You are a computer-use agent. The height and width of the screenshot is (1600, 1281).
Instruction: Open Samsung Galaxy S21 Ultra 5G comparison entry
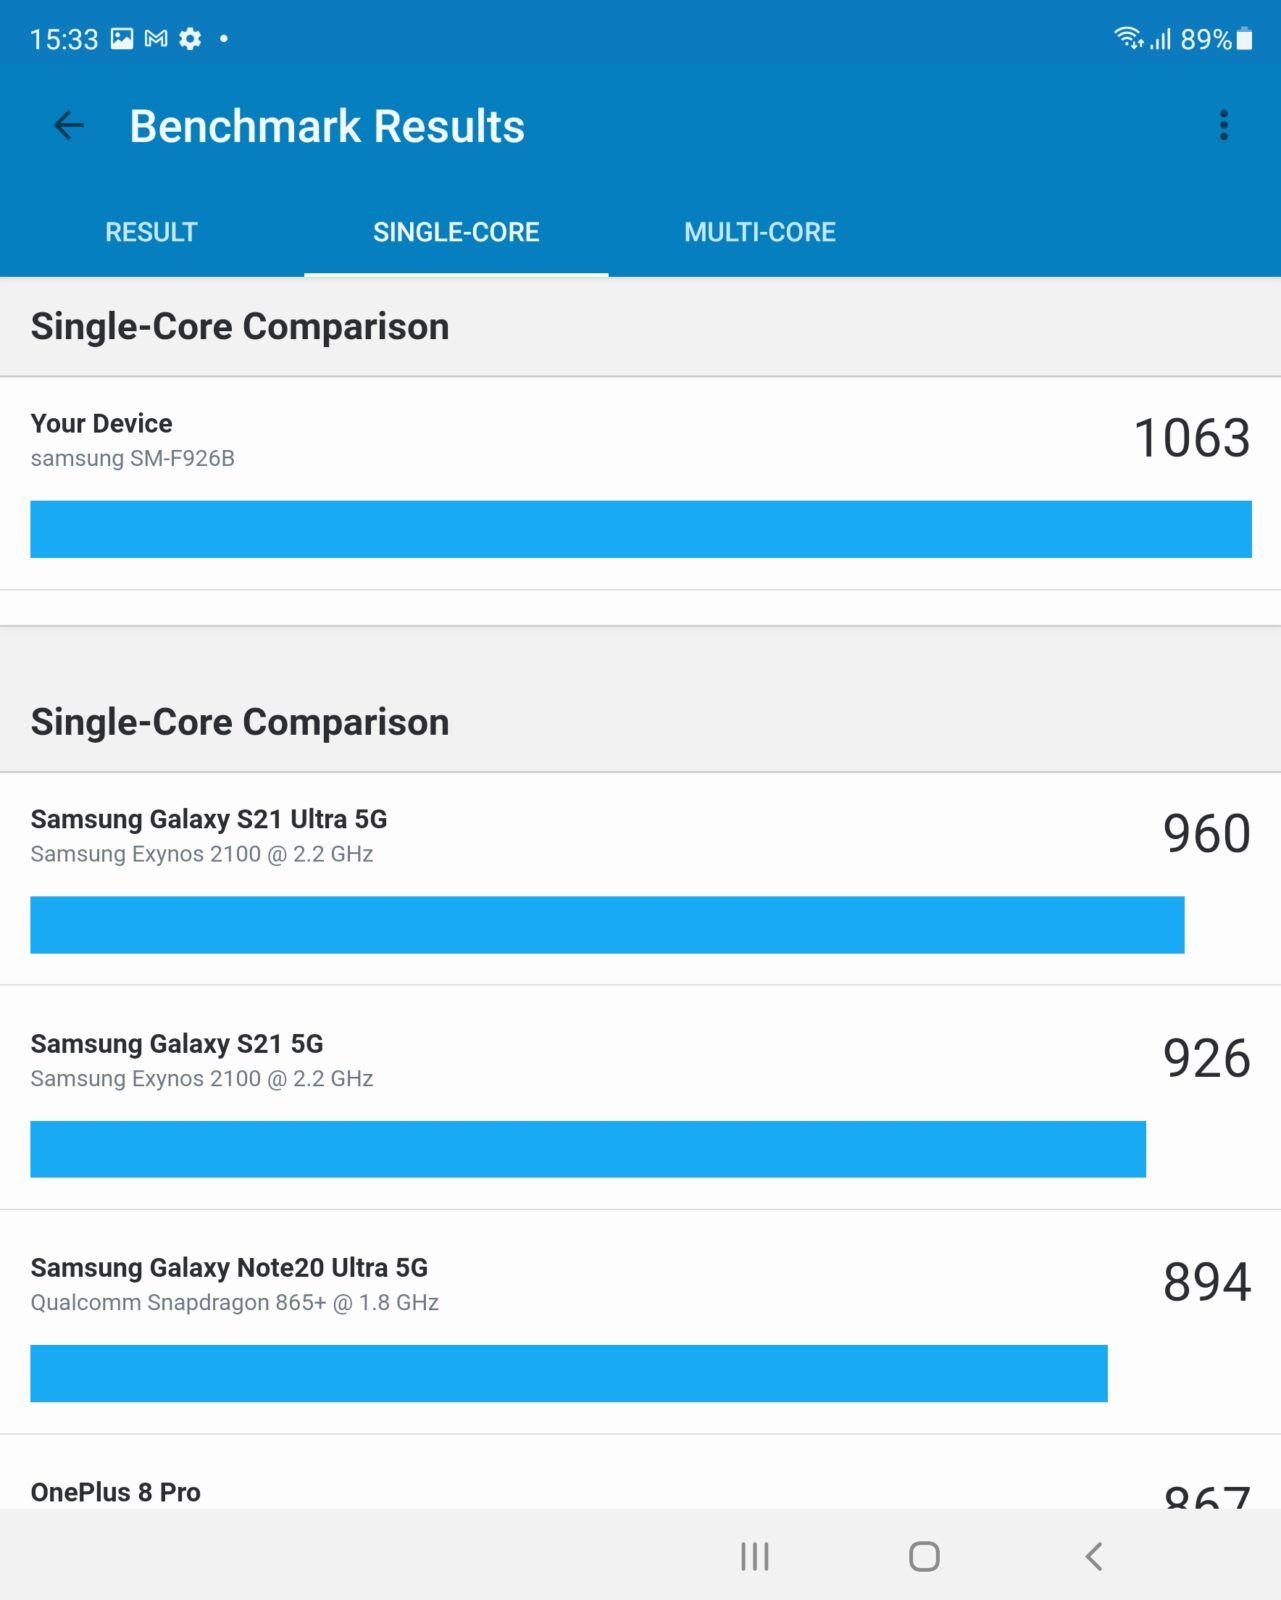tap(640, 879)
